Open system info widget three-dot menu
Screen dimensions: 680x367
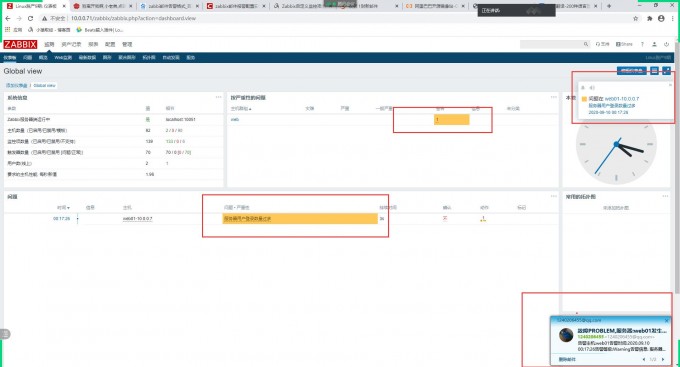219,97
